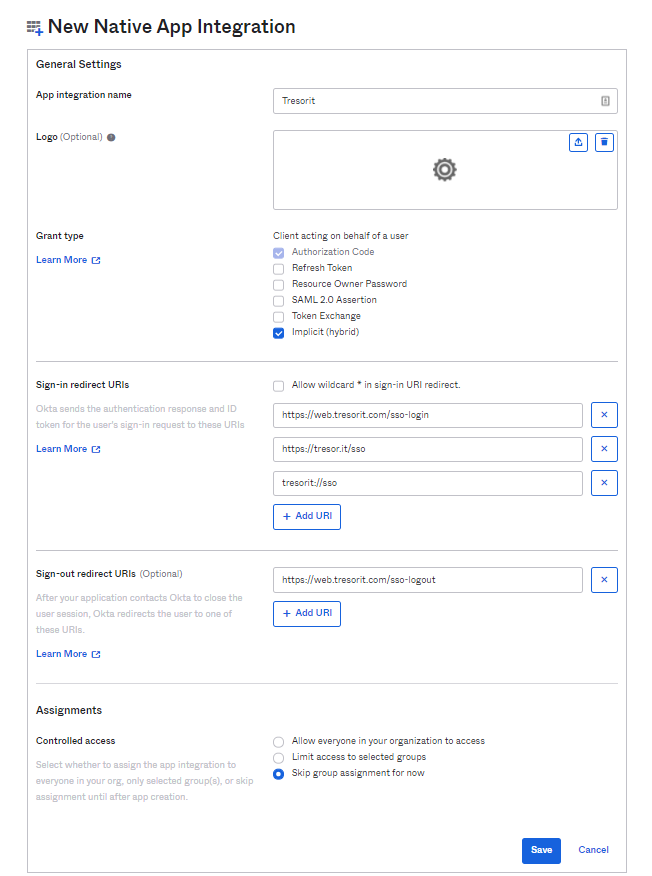
Task: Click the password manager icon in name field
Action: tap(605, 101)
